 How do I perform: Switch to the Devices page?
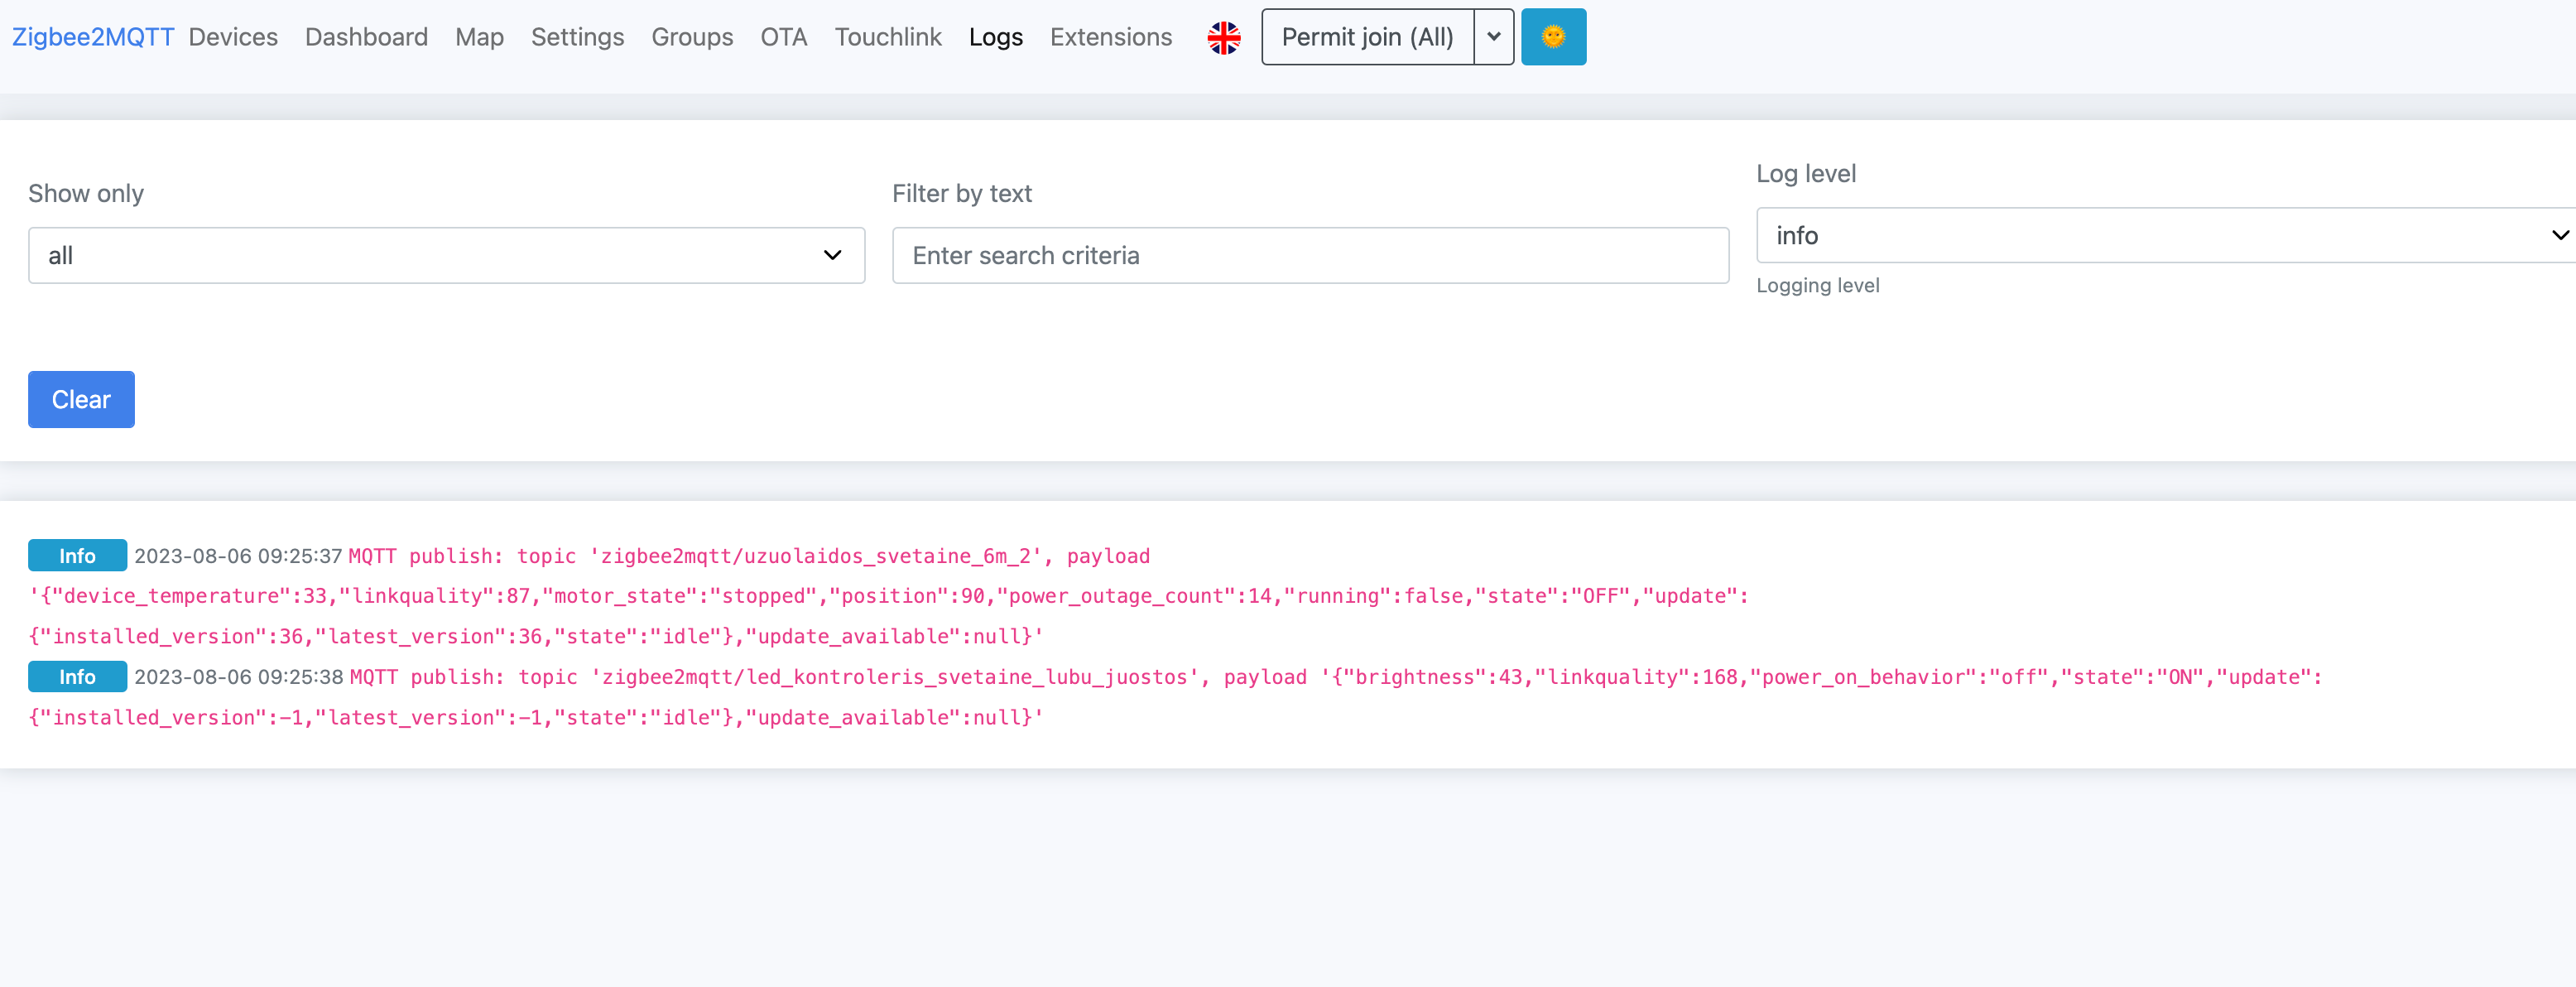click(233, 37)
